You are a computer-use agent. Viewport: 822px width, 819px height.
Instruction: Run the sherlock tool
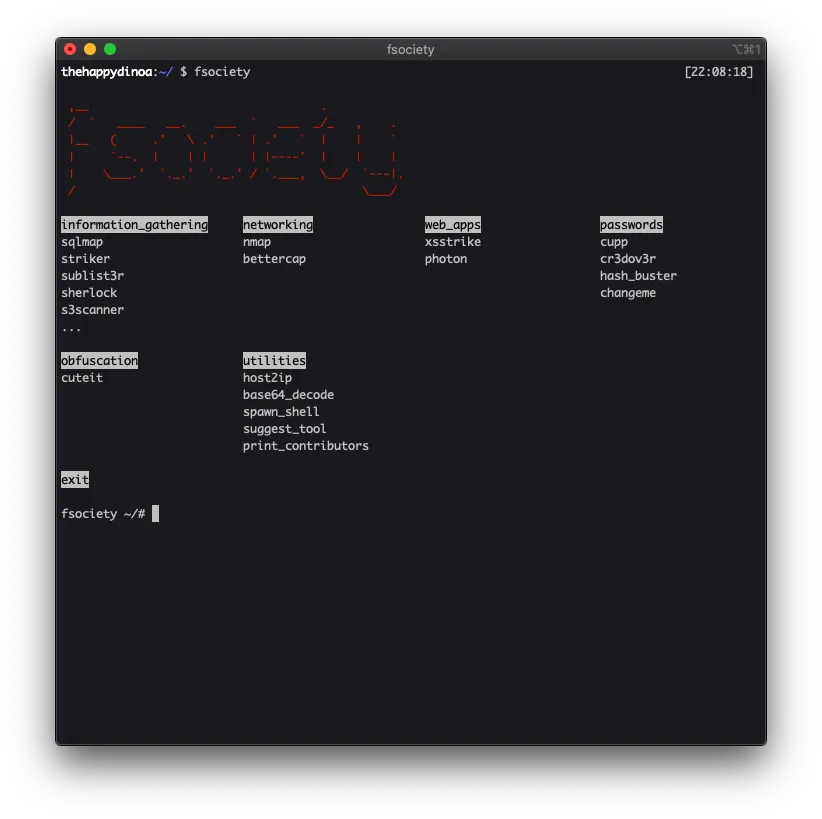(89, 292)
